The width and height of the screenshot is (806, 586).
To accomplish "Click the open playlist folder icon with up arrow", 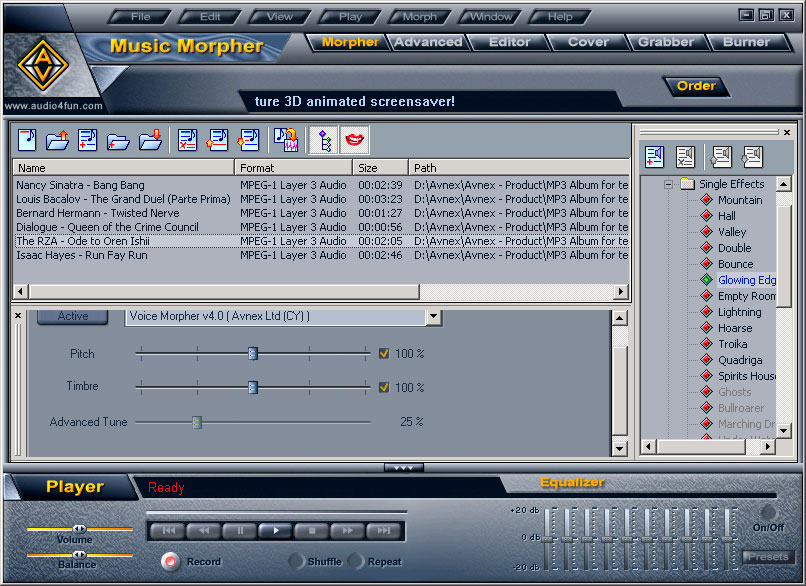I will 58,140.
